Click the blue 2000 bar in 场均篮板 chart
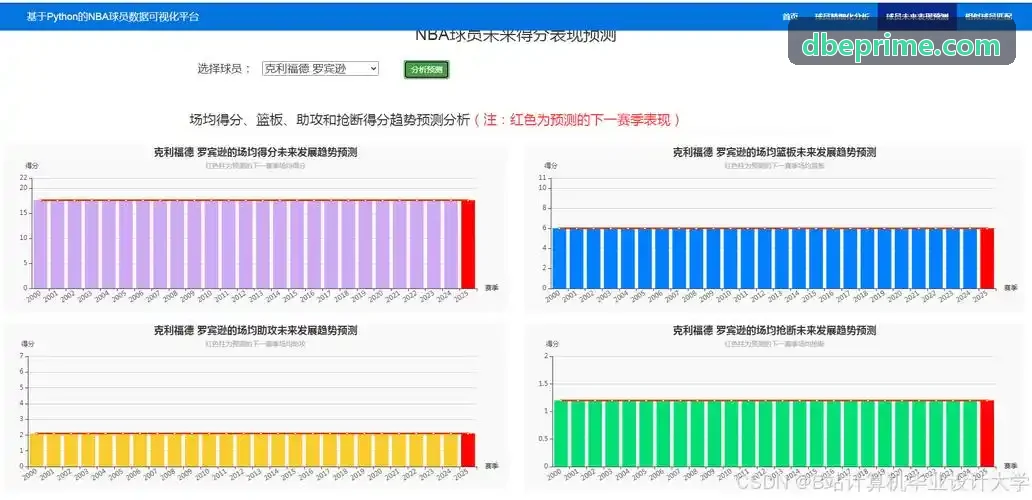The image size is (1032, 500). pos(559,258)
